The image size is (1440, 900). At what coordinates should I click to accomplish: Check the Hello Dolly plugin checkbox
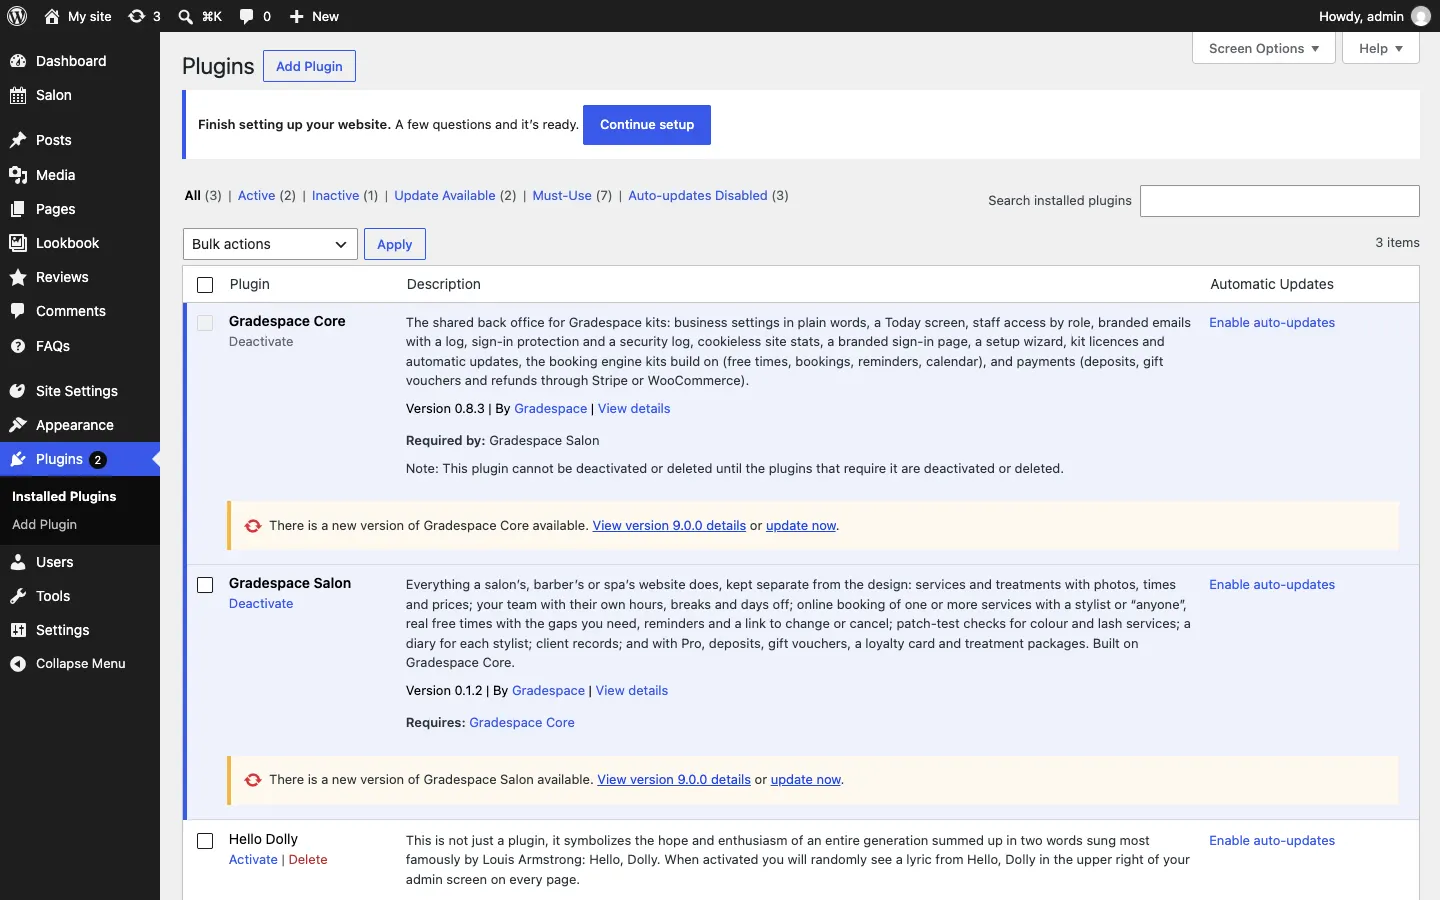coord(205,841)
